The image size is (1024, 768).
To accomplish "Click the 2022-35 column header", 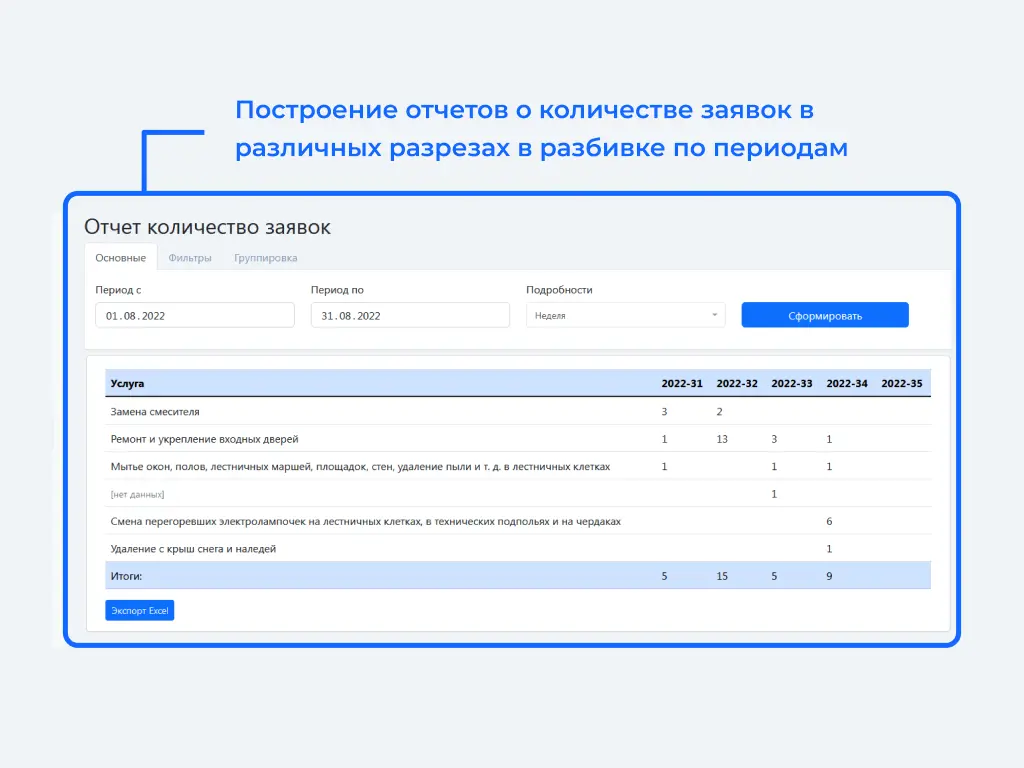I will coord(902,384).
